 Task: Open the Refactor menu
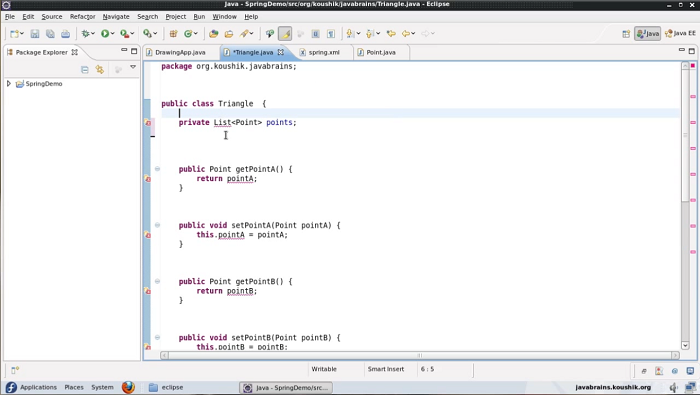[x=83, y=17]
